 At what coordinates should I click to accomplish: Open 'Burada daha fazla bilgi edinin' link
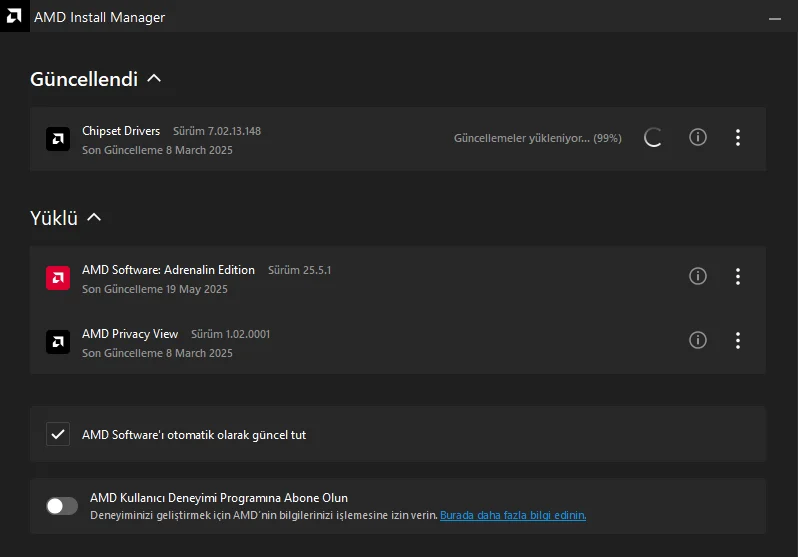click(513, 516)
